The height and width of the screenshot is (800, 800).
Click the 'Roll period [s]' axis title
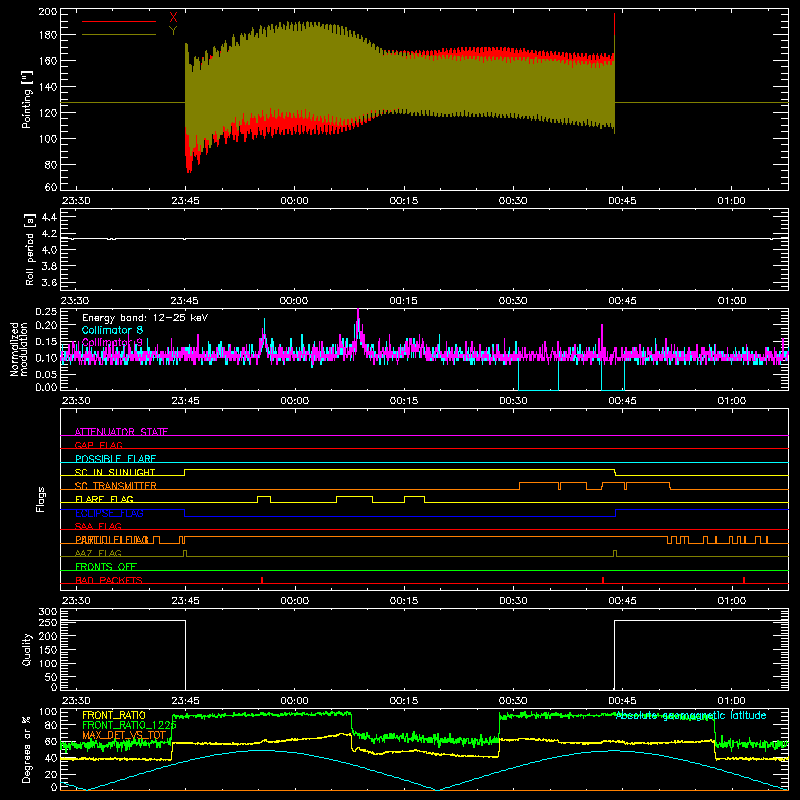point(30,249)
